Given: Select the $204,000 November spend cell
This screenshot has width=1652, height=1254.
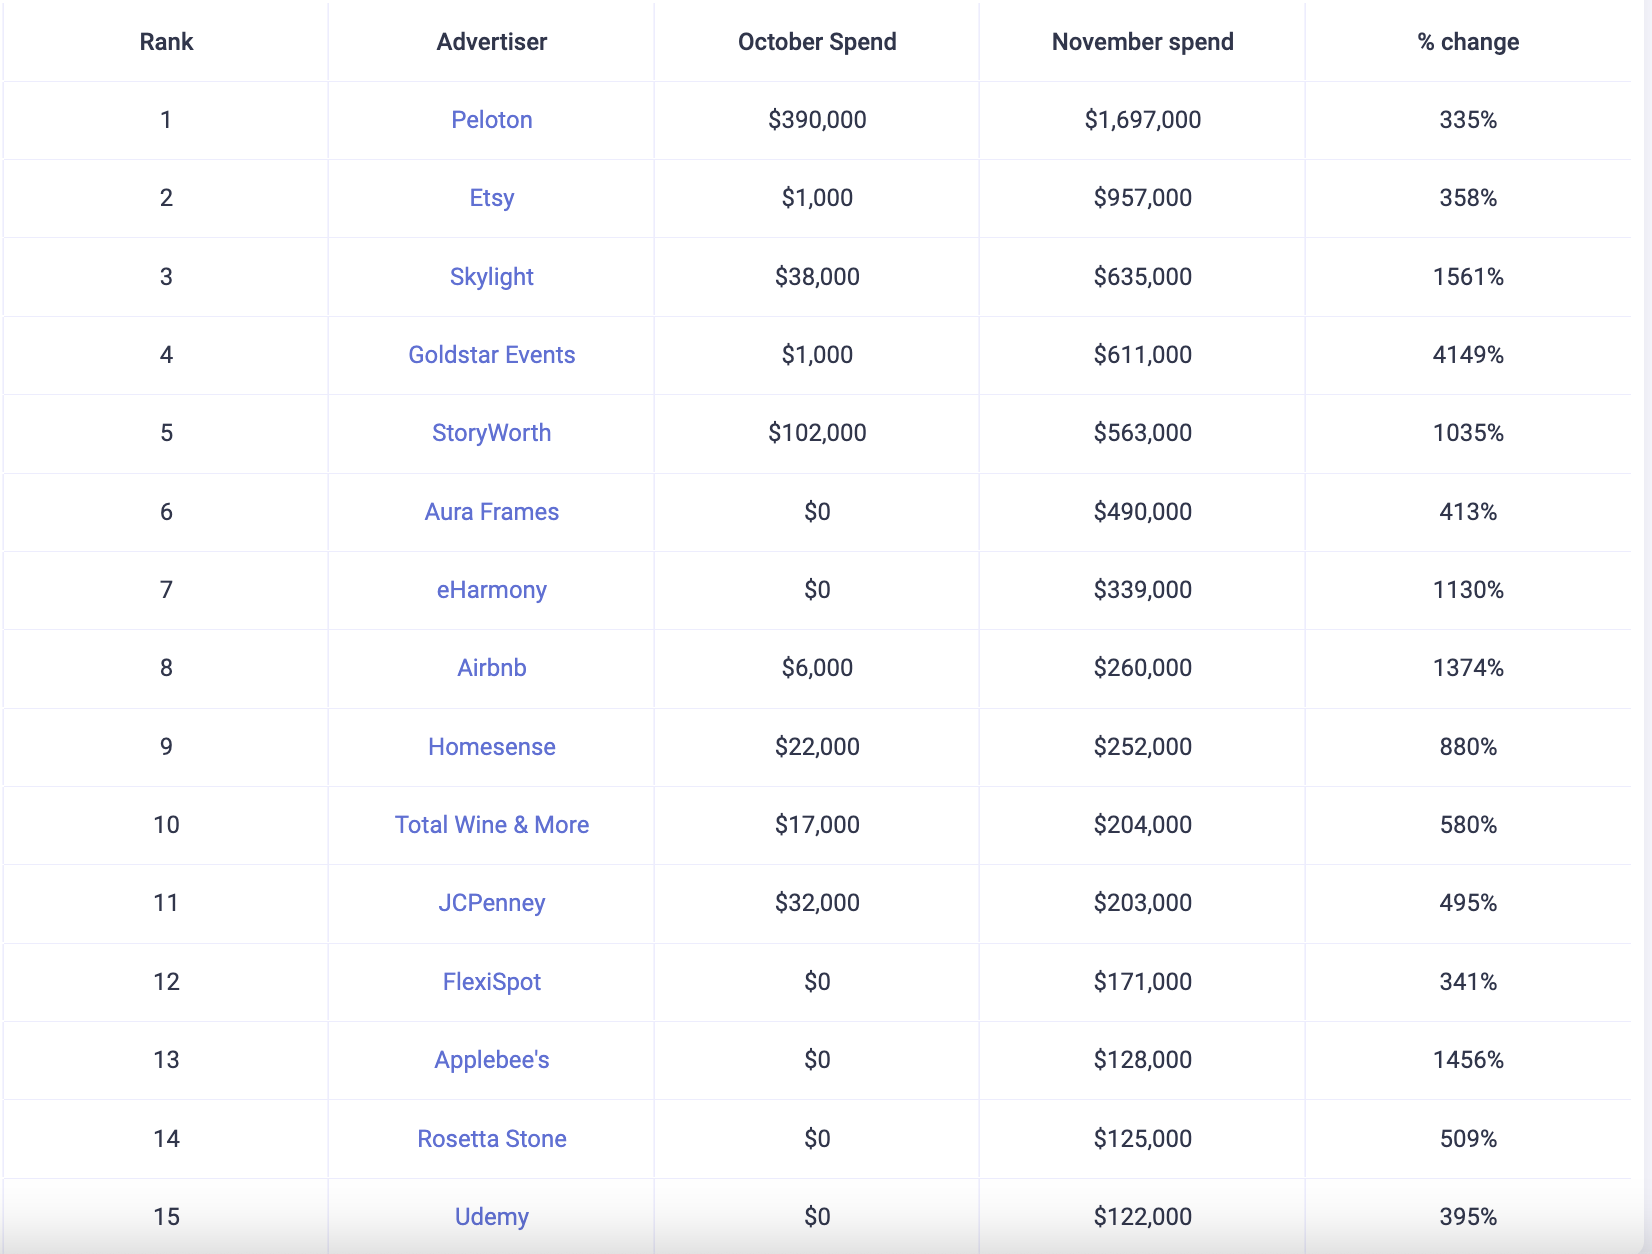Looking at the screenshot, I should tap(1143, 825).
